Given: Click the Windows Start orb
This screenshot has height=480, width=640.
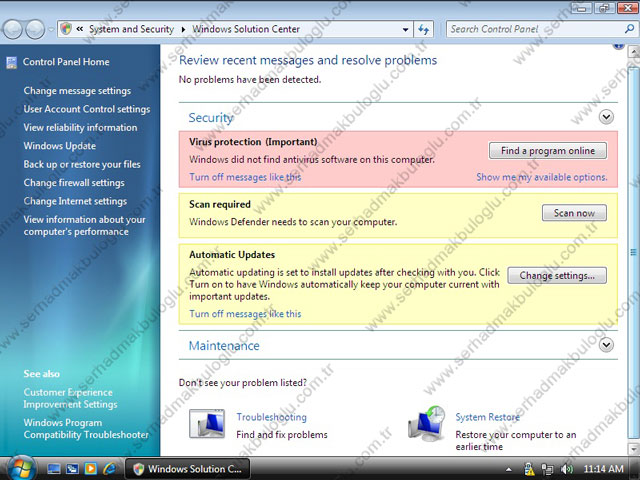Looking at the screenshot, I should 20,469.
